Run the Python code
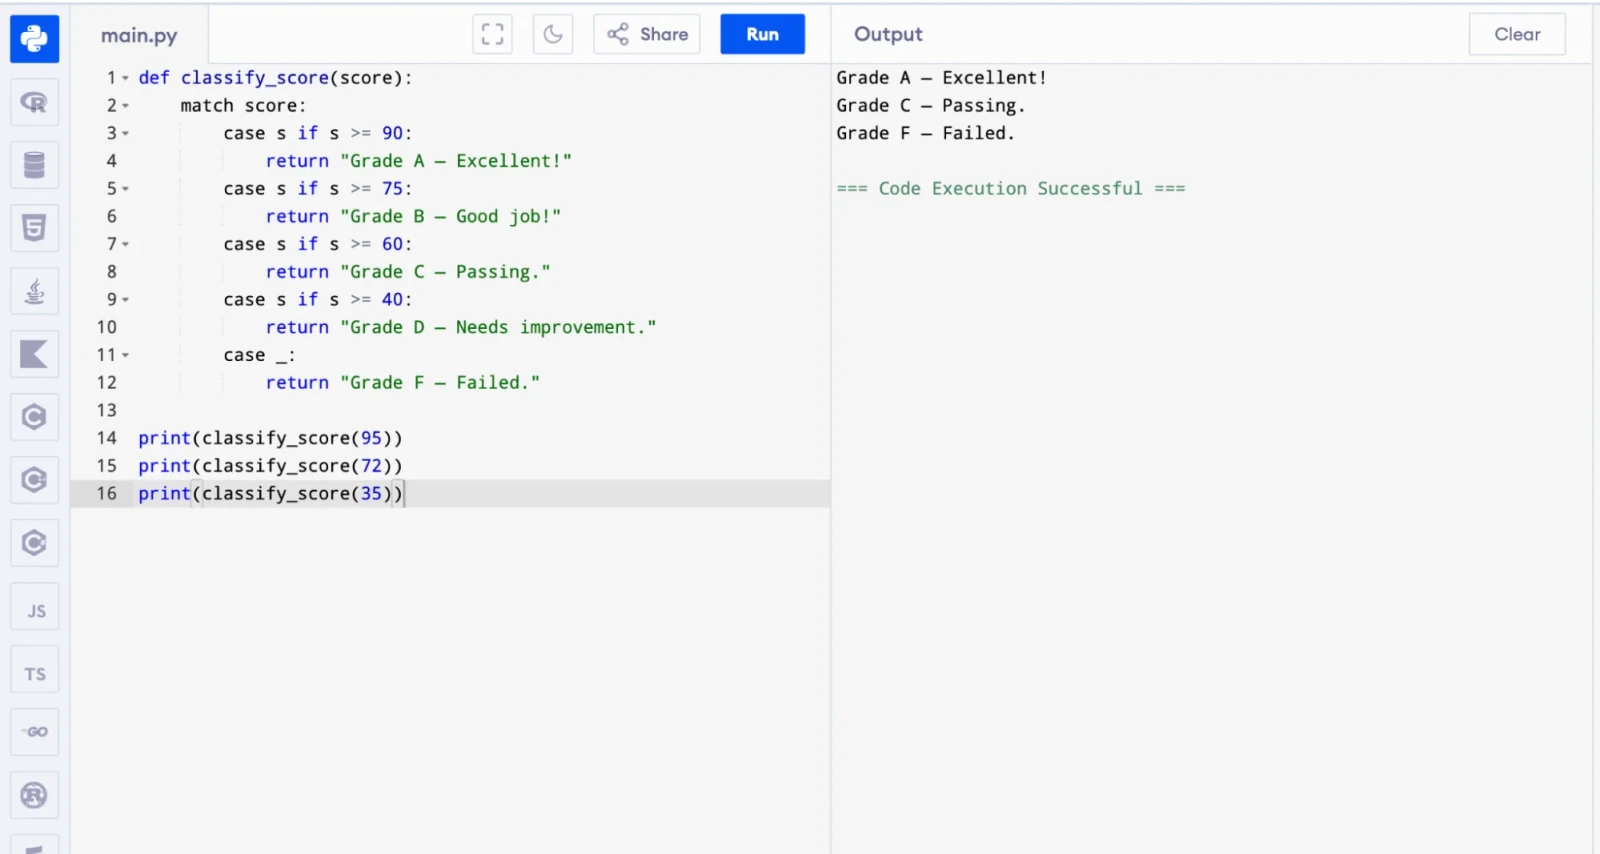Image resolution: width=1600 pixels, height=854 pixels. (762, 34)
